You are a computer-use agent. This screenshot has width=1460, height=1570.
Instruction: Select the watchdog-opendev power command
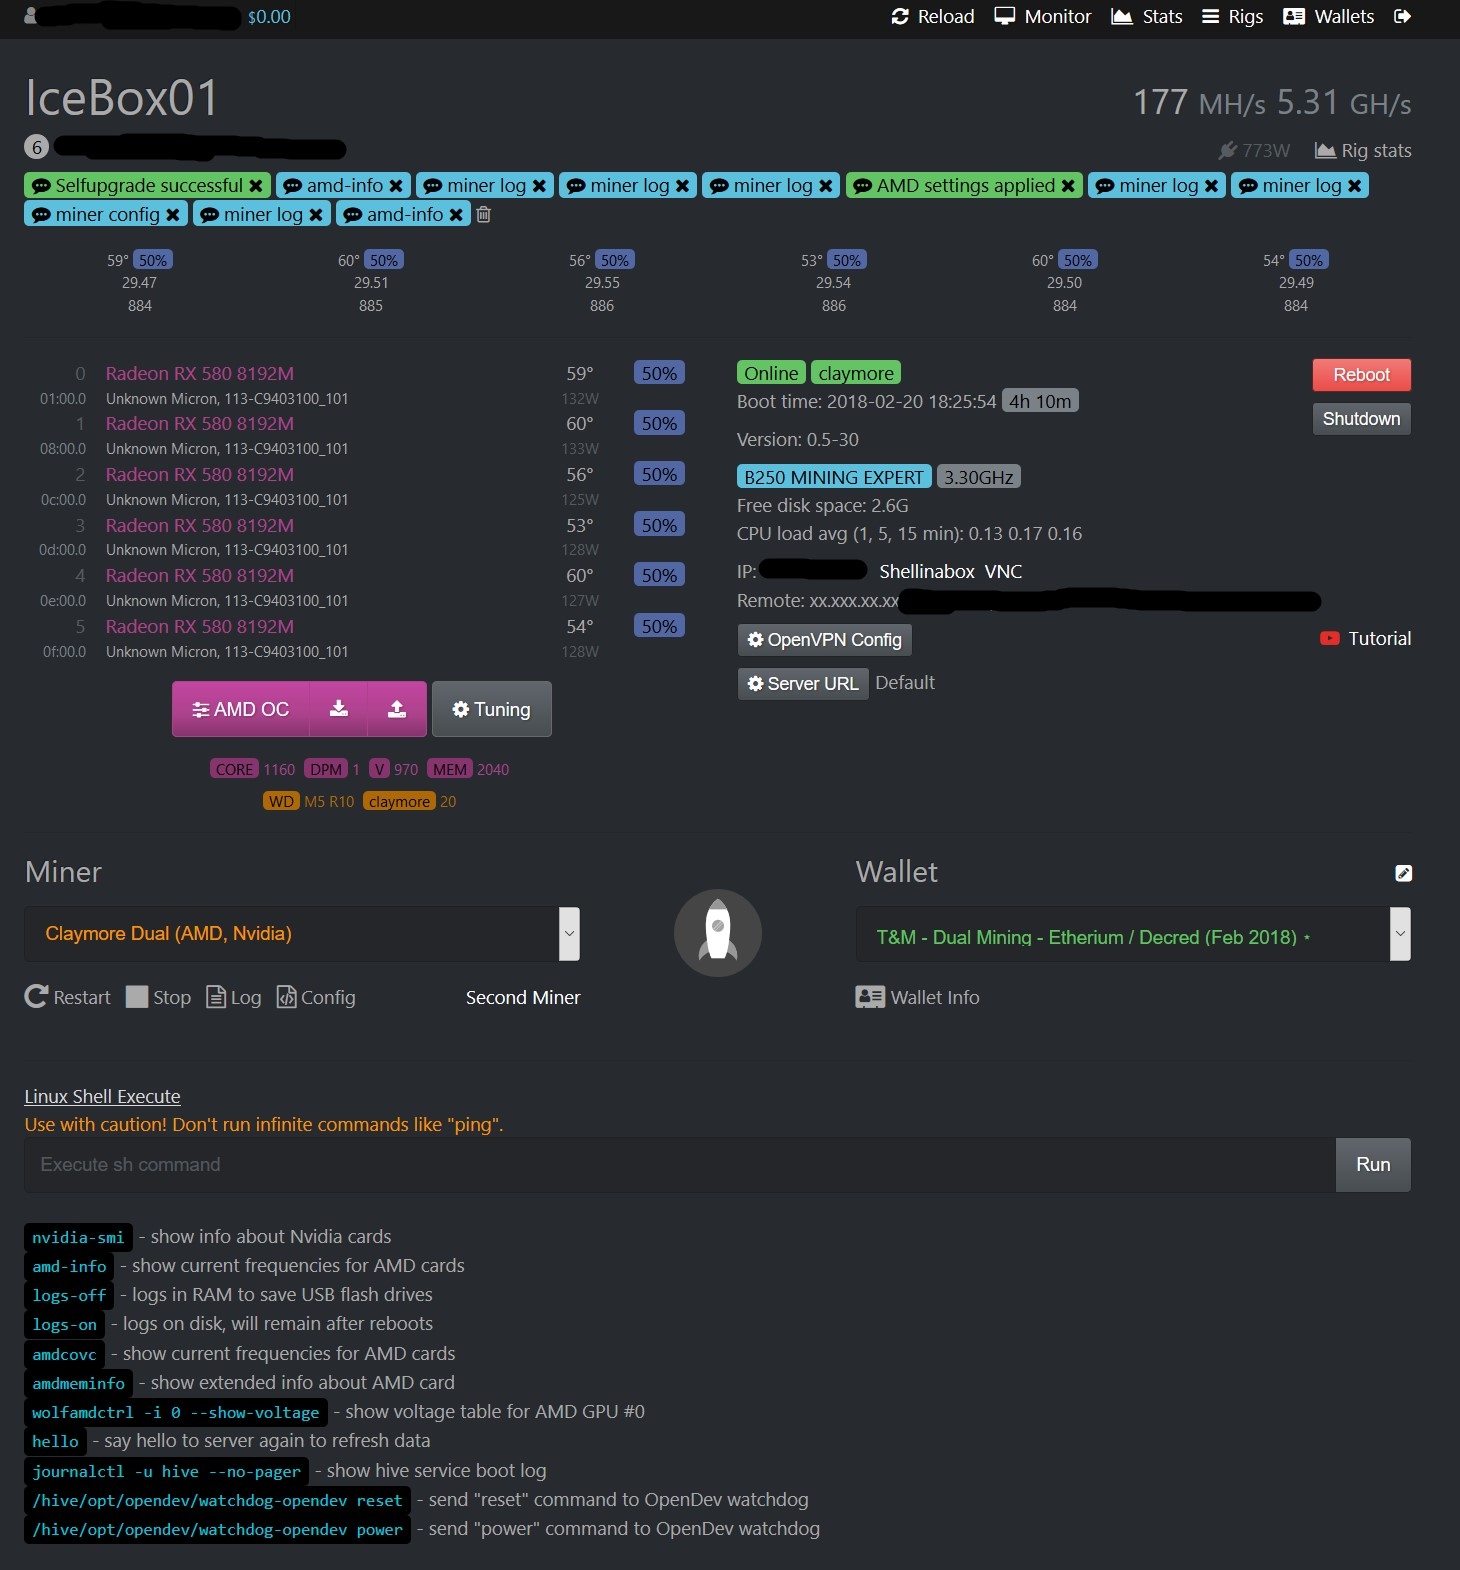coord(217,1530)
